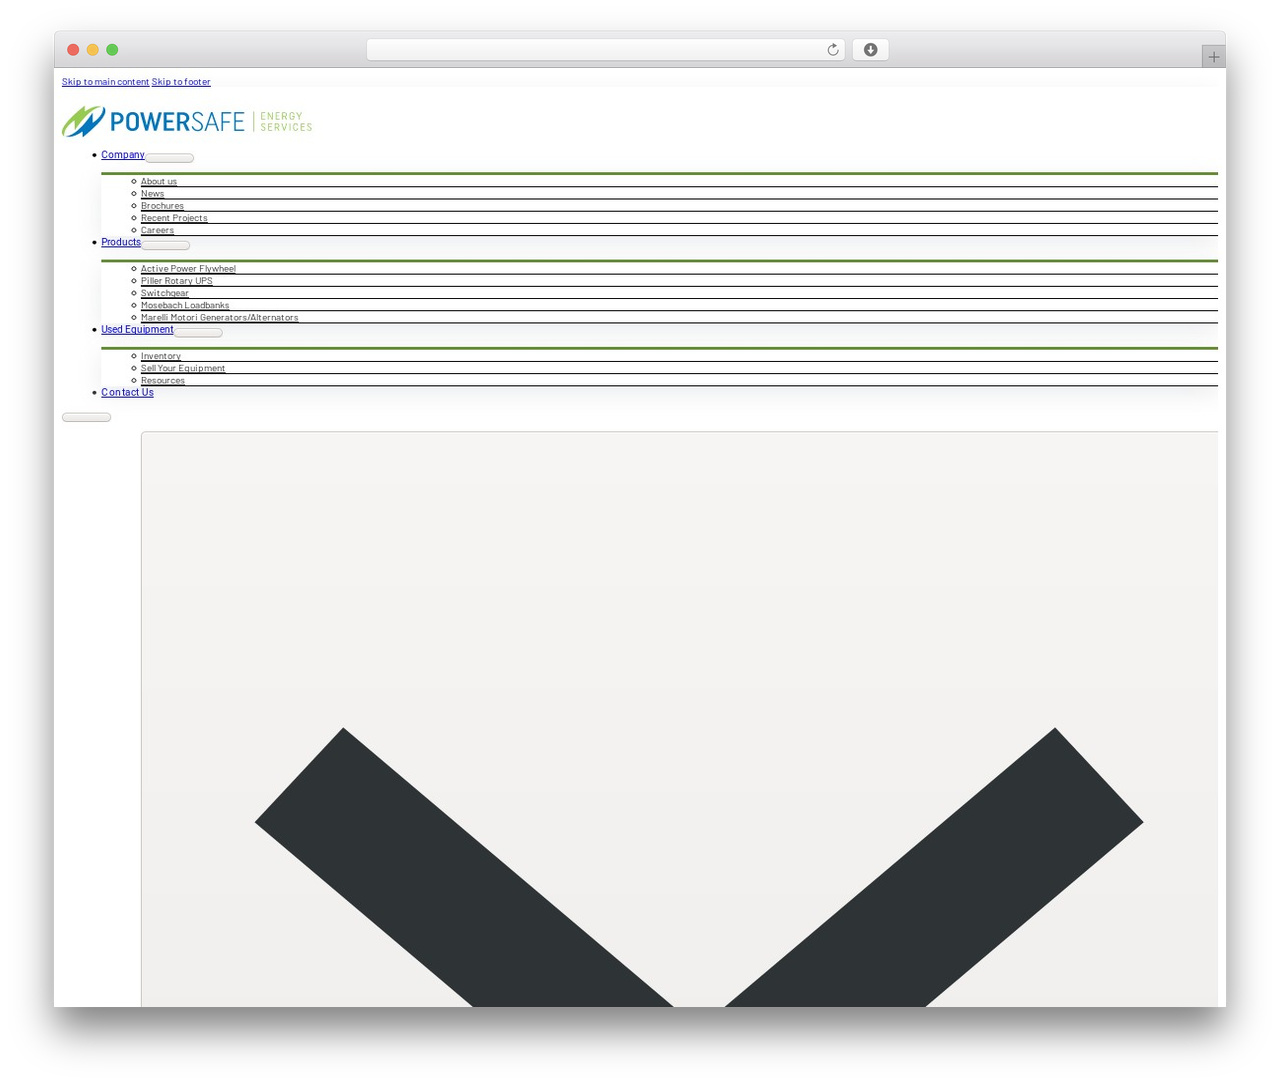View Recent Projects
The width and height of the screenshot is (1280, 1084).
(174, 218)
